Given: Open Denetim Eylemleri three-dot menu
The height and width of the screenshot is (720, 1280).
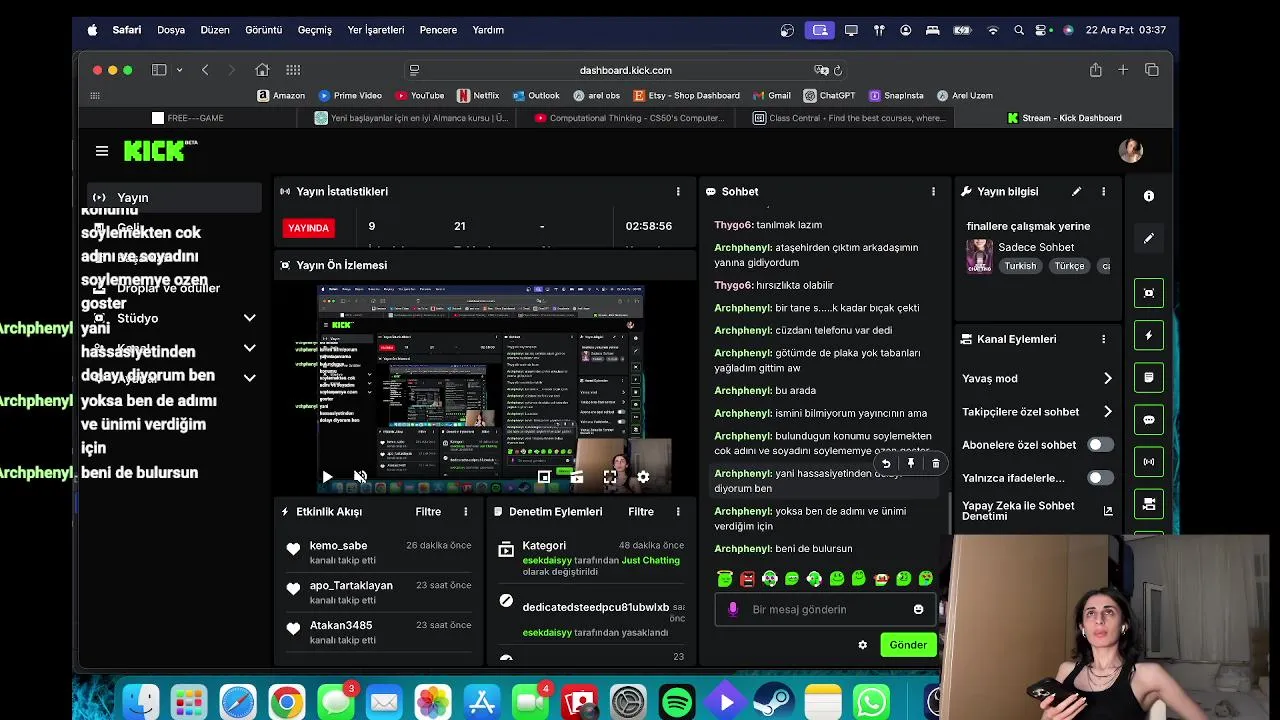Looking at the screenshot, I should coord(678,511).
